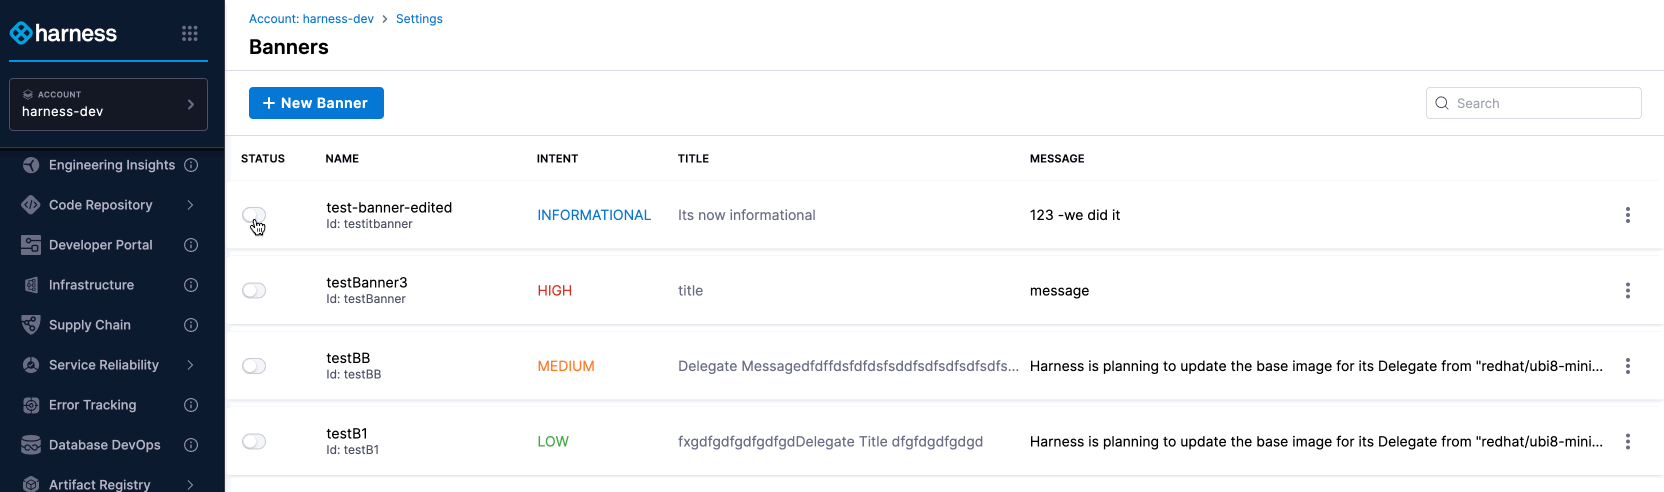Click the Developer Portal info icon

coord(191,245)
